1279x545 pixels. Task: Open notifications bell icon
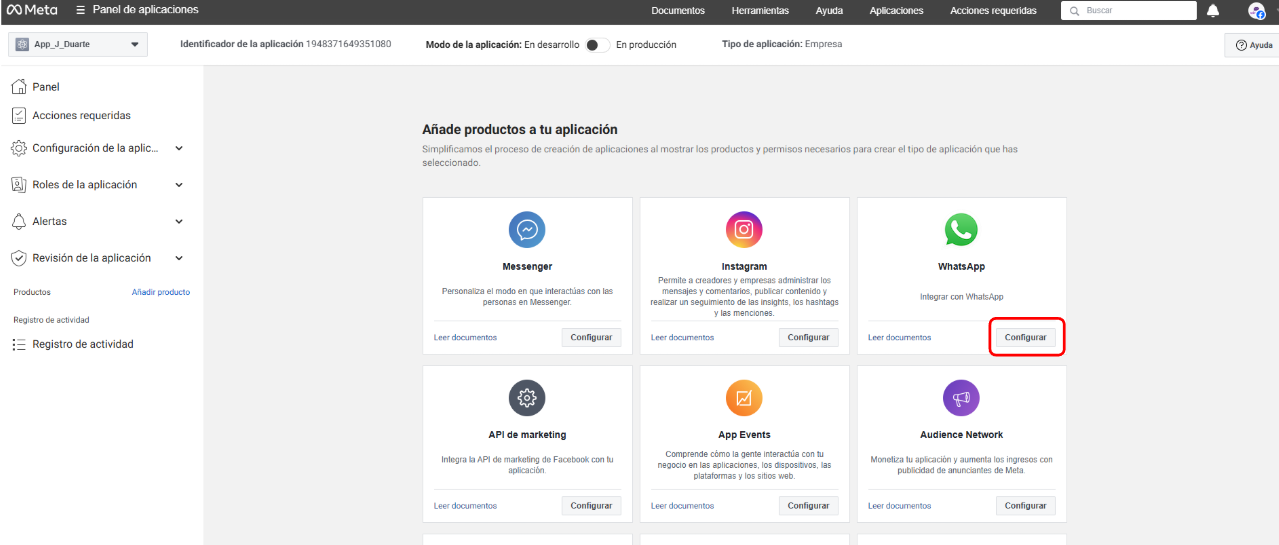pos(1213,11)
